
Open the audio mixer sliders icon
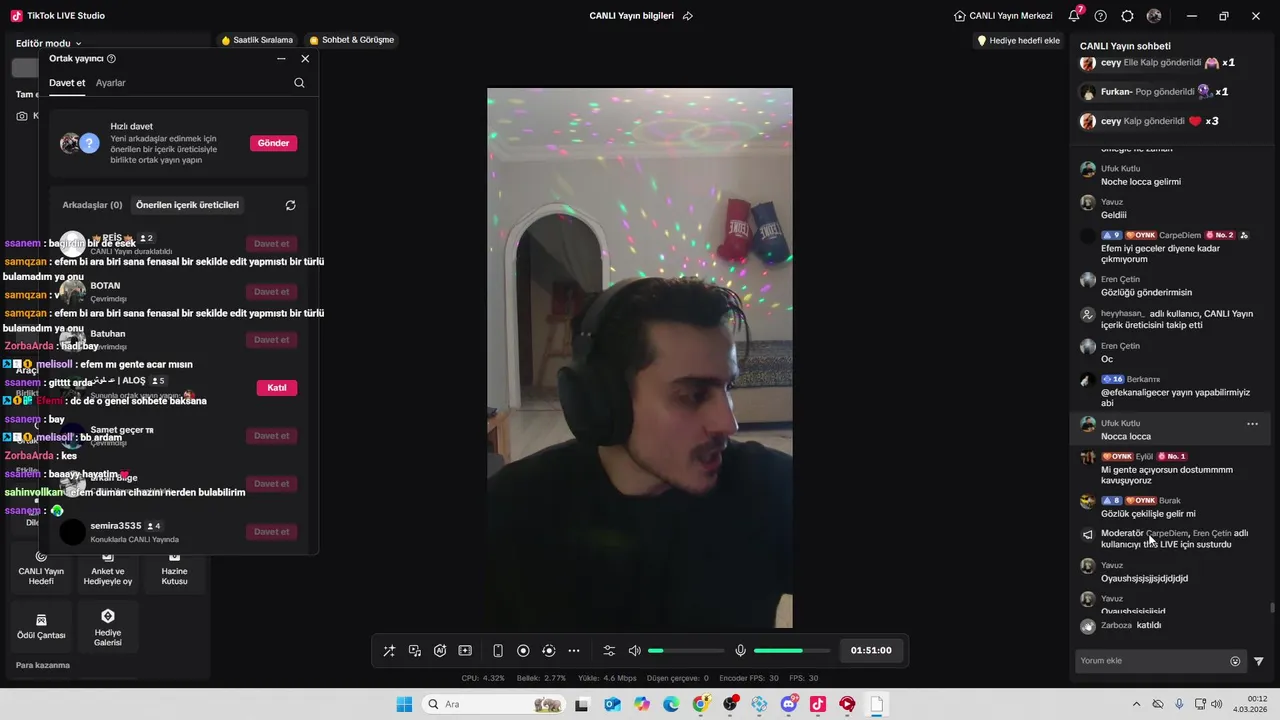click(609, 651)
